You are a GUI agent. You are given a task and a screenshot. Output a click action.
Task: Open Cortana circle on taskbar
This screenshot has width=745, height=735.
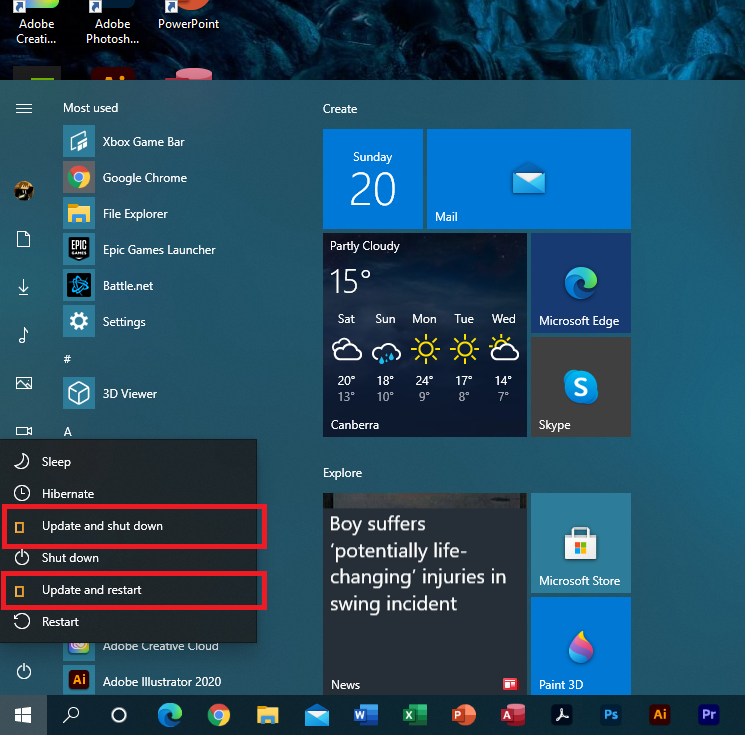point(119,715)
